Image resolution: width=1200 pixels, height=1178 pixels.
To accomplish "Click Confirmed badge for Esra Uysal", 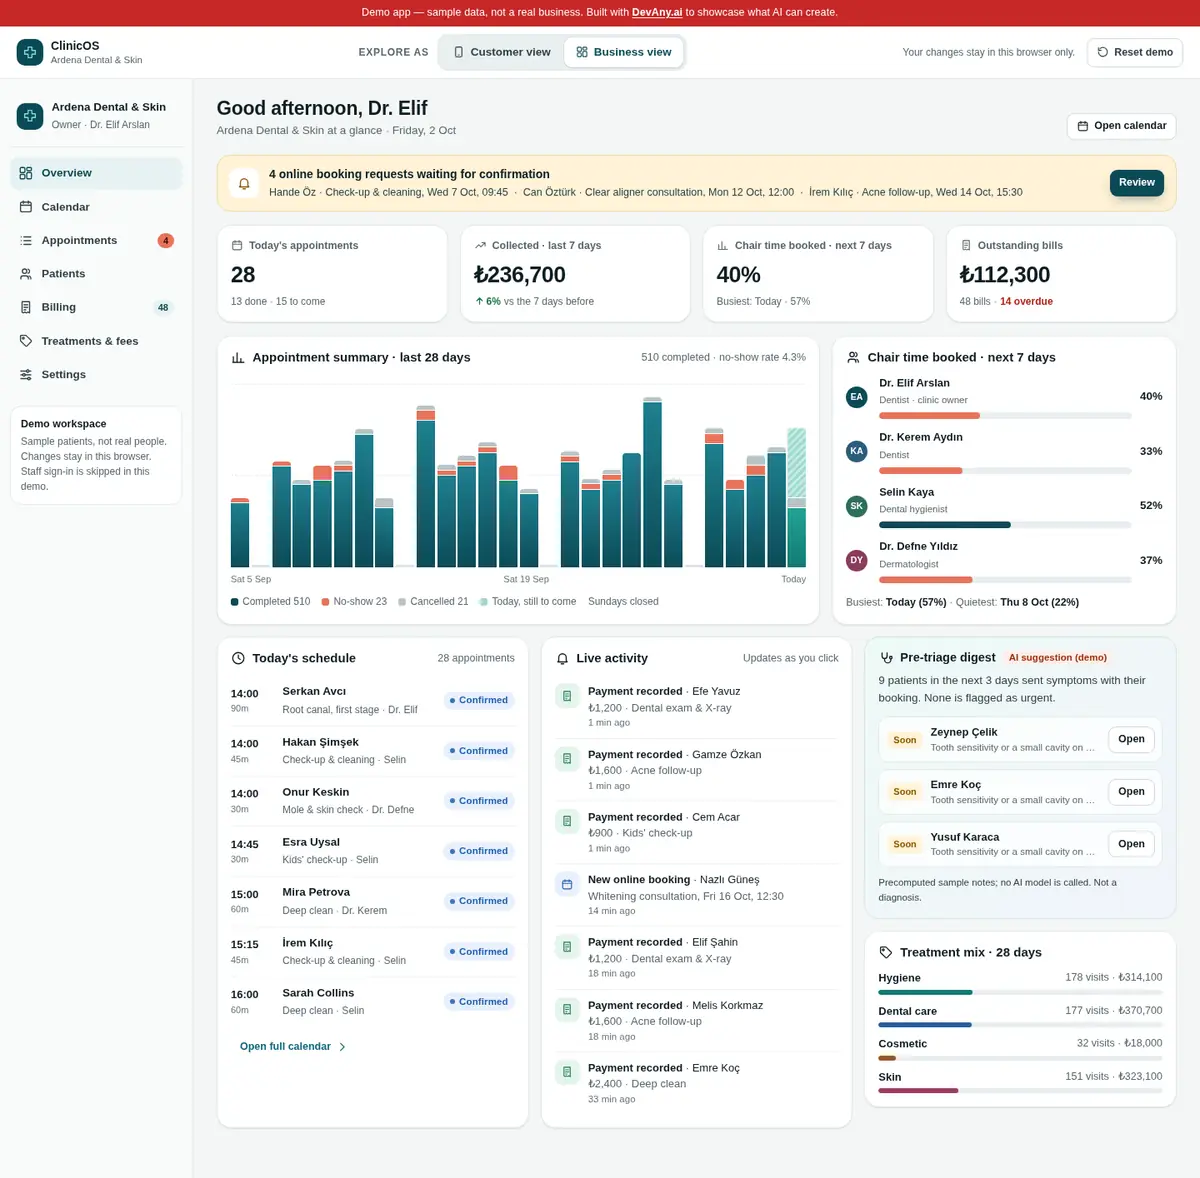I will [479, 851].
